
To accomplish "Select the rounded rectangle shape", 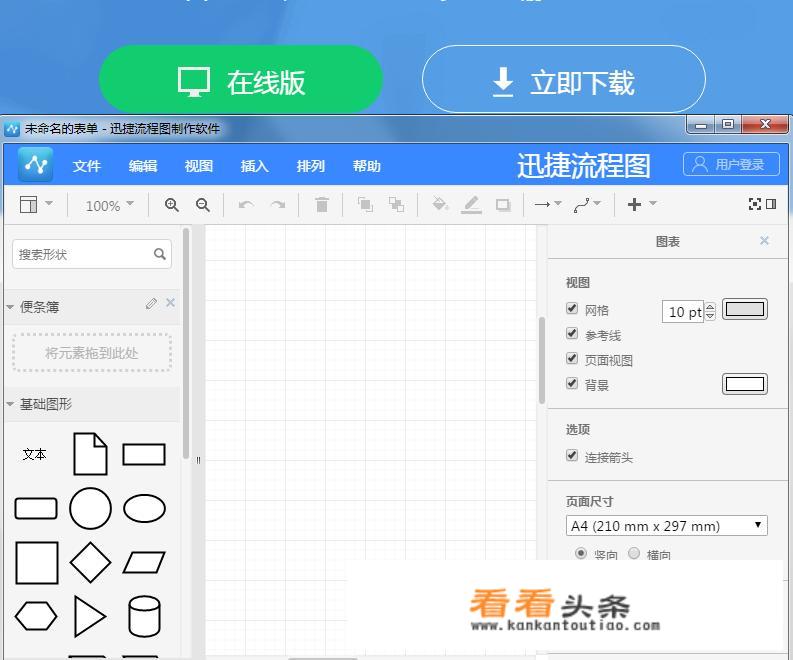I will pyautogui.click(x=36, y=508).
